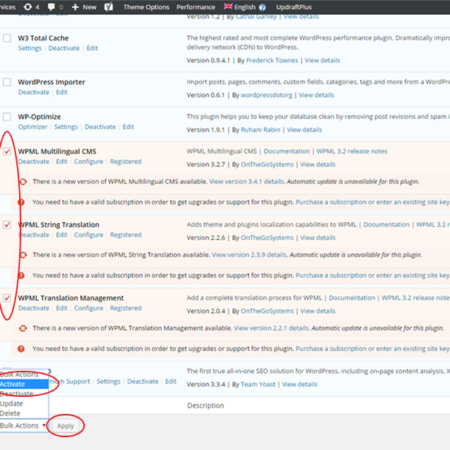Click the plus New icon in admin bar

(84, 7)
